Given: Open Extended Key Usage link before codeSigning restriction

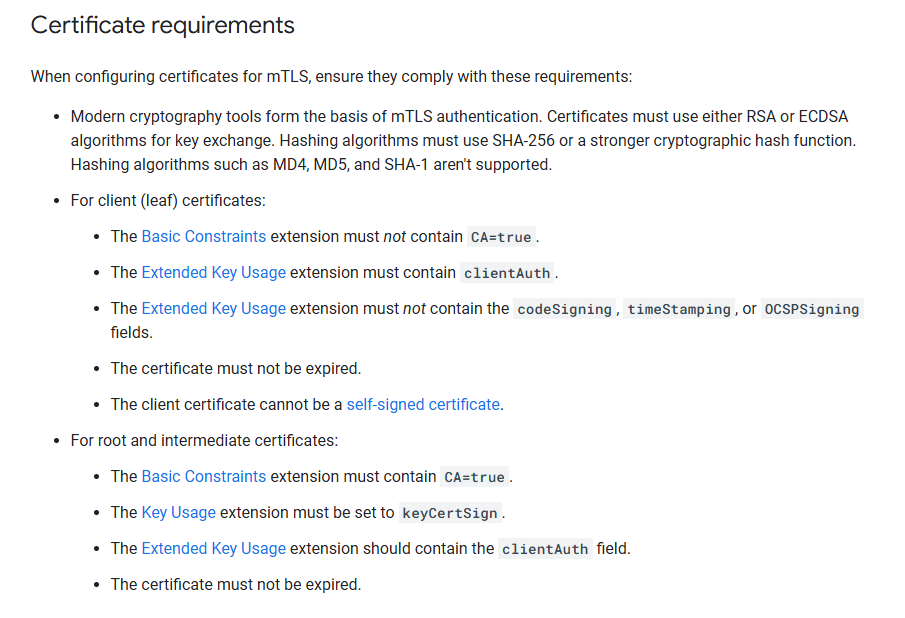Looking at the screenshot, I should point(214,309).
